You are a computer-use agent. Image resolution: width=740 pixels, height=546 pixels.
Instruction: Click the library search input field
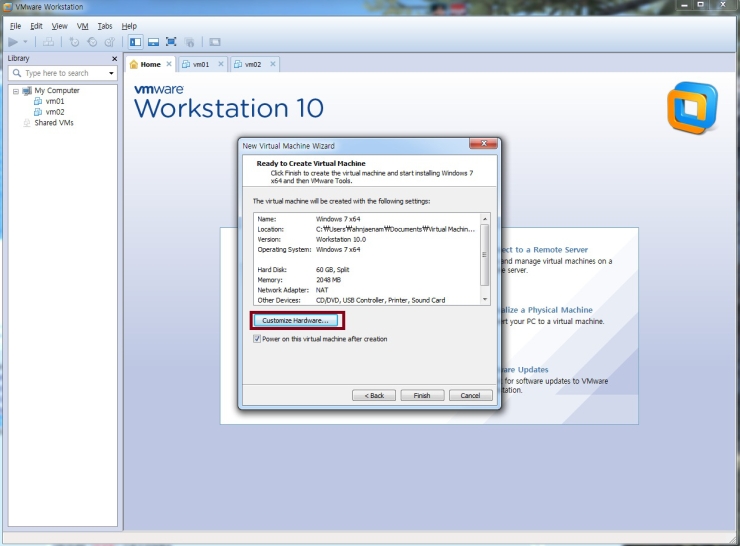point(62,73)
